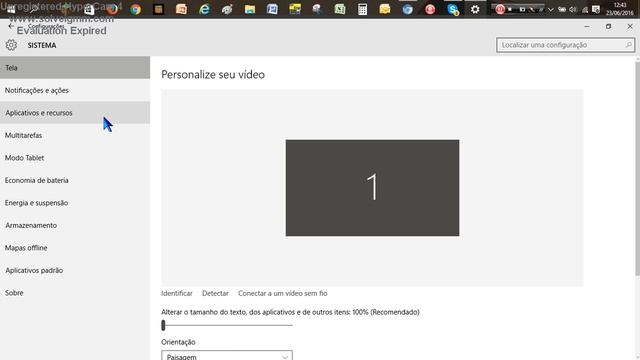Open Modo Tablet settings
This screenshot has height=360, width=640.
[x=75, y=158]
